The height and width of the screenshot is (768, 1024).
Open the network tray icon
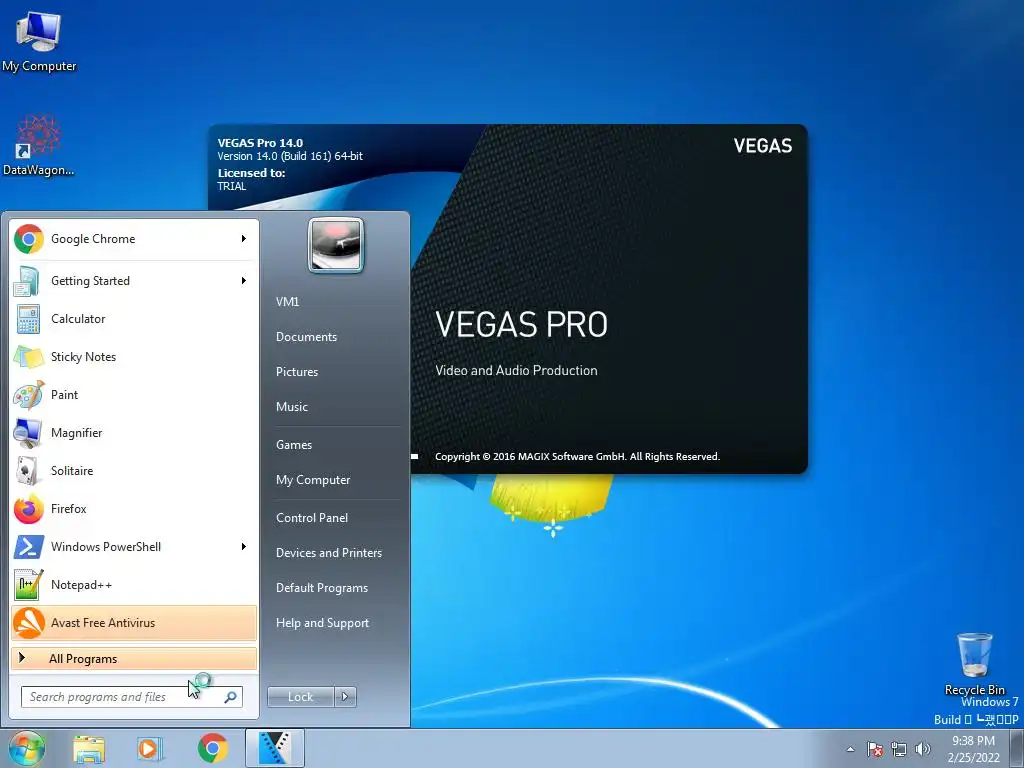[899, 750]
